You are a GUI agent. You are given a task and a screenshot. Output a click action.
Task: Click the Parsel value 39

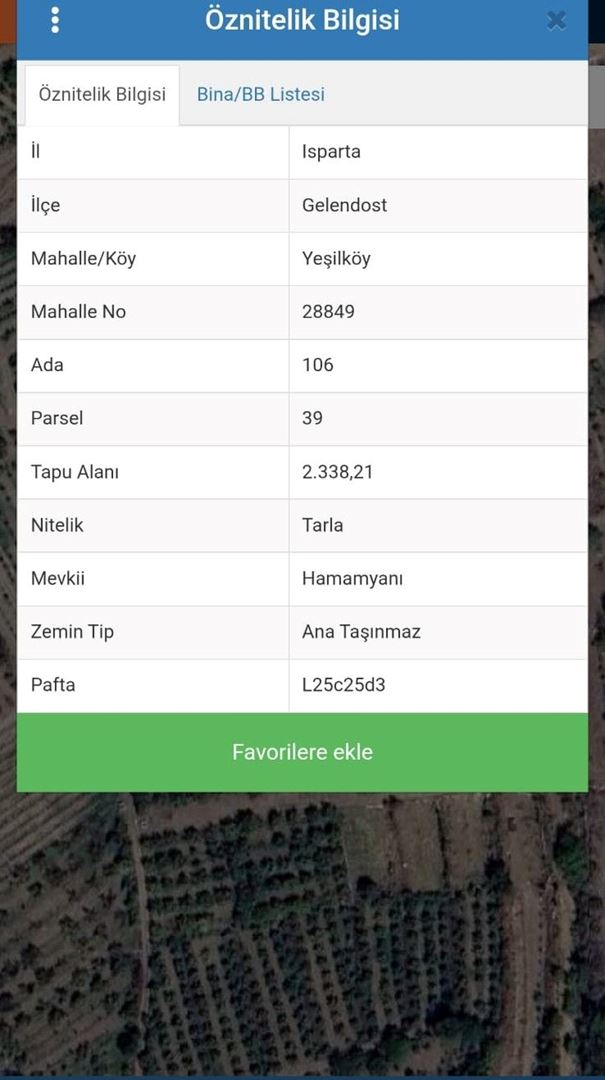[312, 418]
